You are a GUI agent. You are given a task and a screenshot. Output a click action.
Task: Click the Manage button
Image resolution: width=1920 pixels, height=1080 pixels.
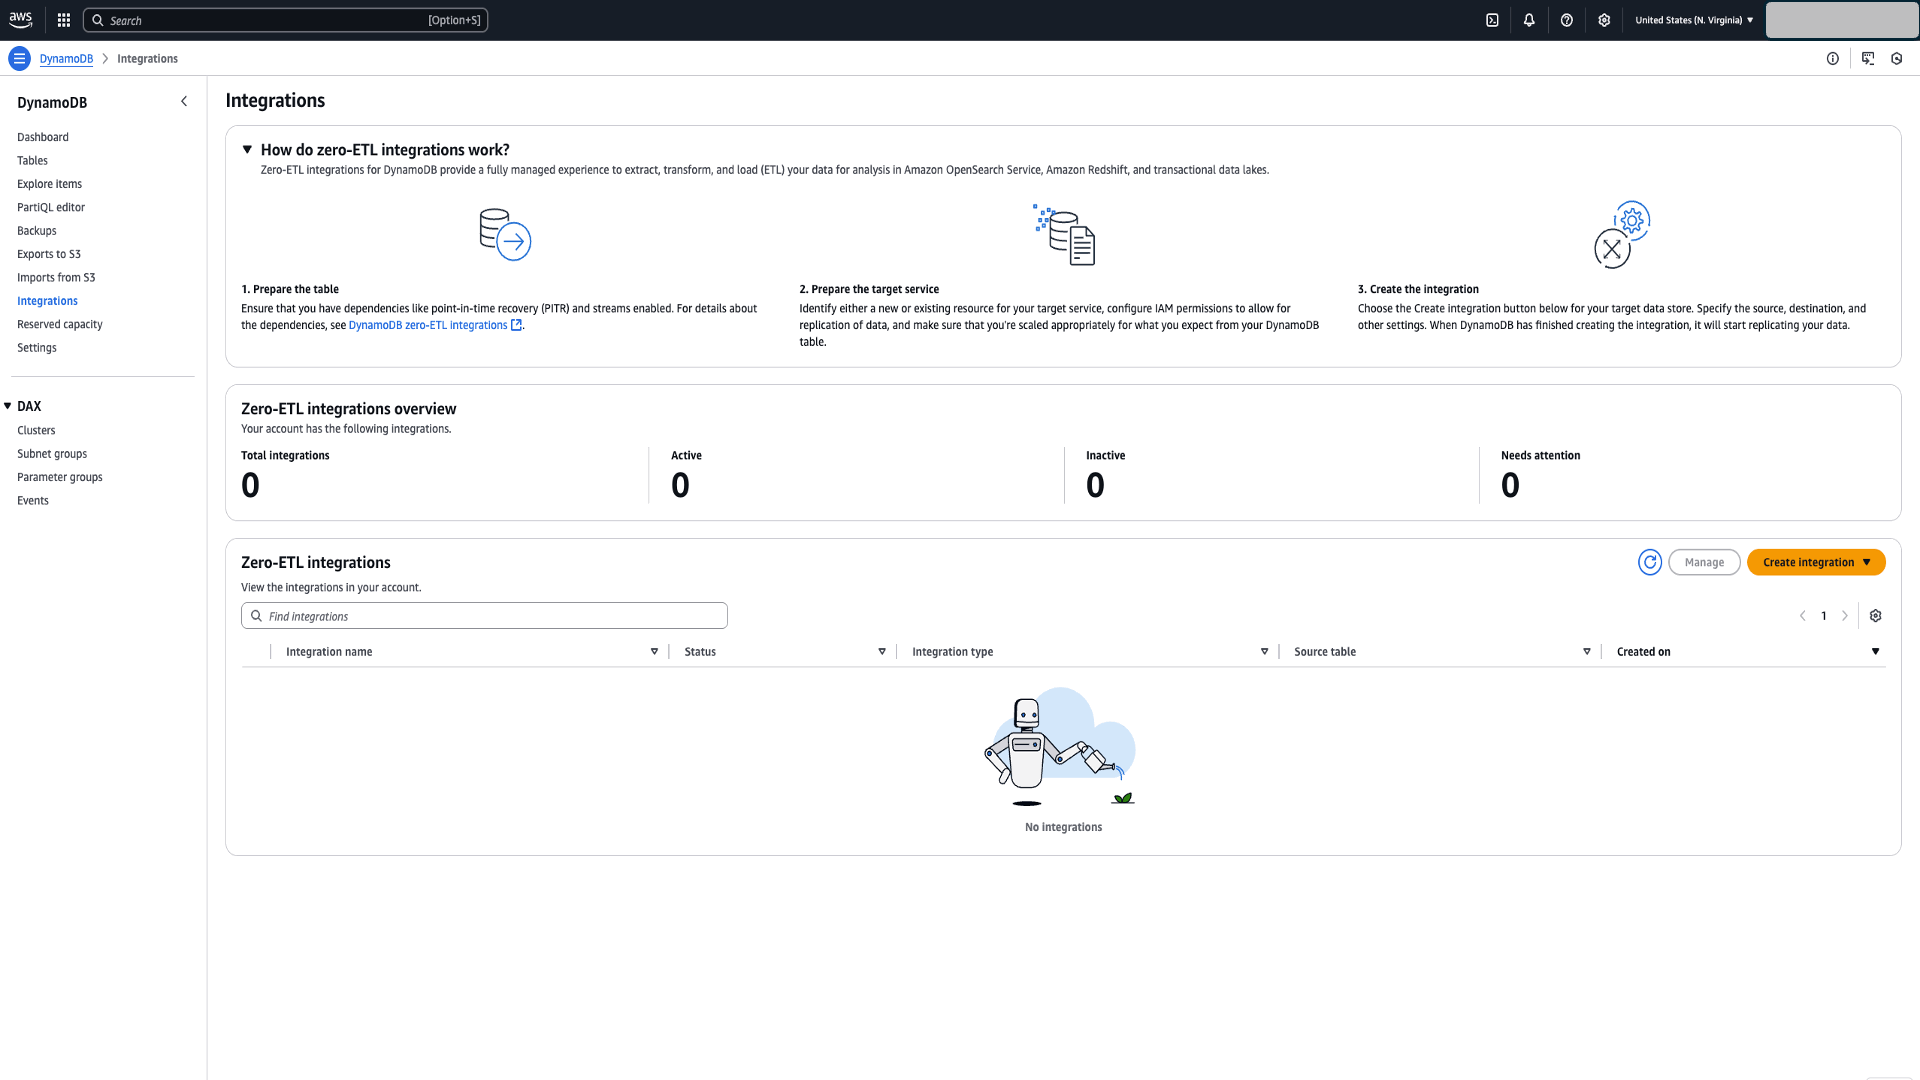(x=1704, y=562)
